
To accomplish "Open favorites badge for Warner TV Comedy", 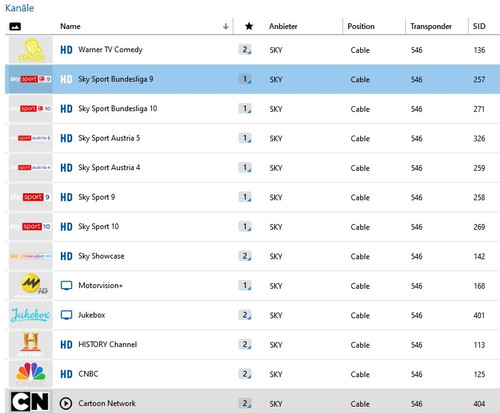I will pyautogui.click(x=245, y=50).
